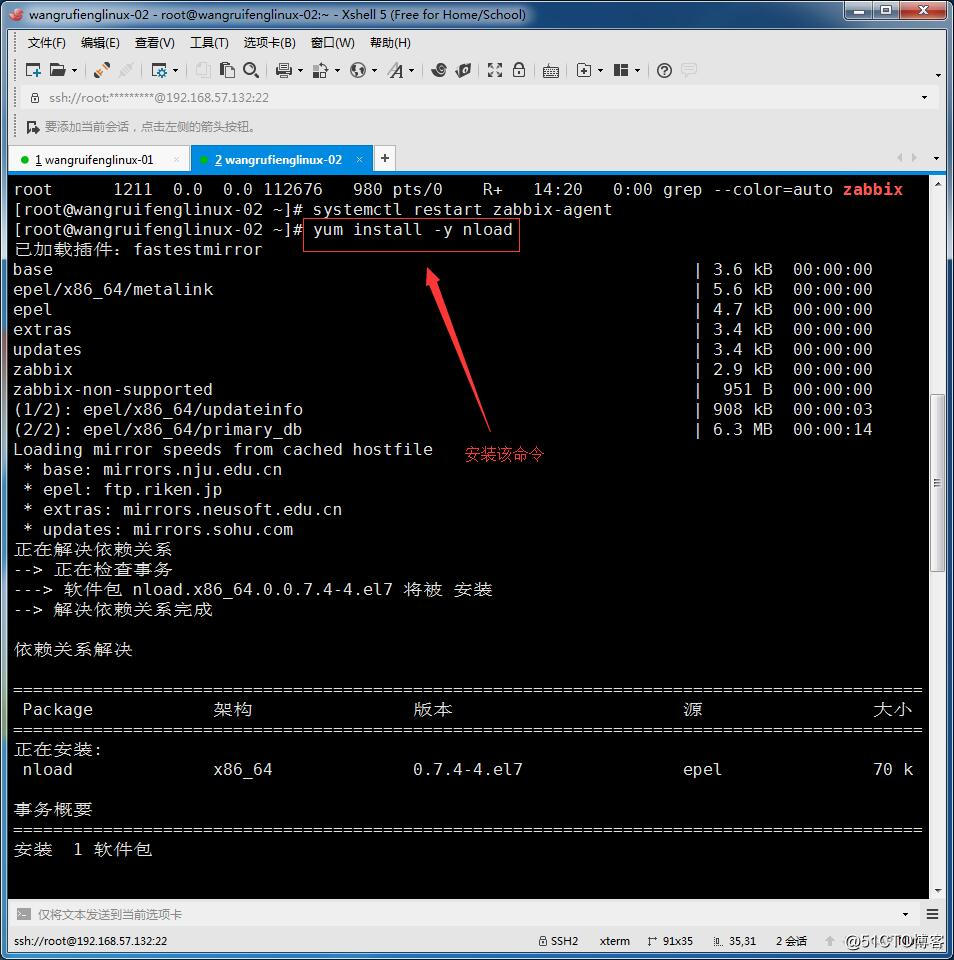Open the 查看(V) menu
Image resolution: width=954 pixels, height=960 pixels.
[154, 43]
